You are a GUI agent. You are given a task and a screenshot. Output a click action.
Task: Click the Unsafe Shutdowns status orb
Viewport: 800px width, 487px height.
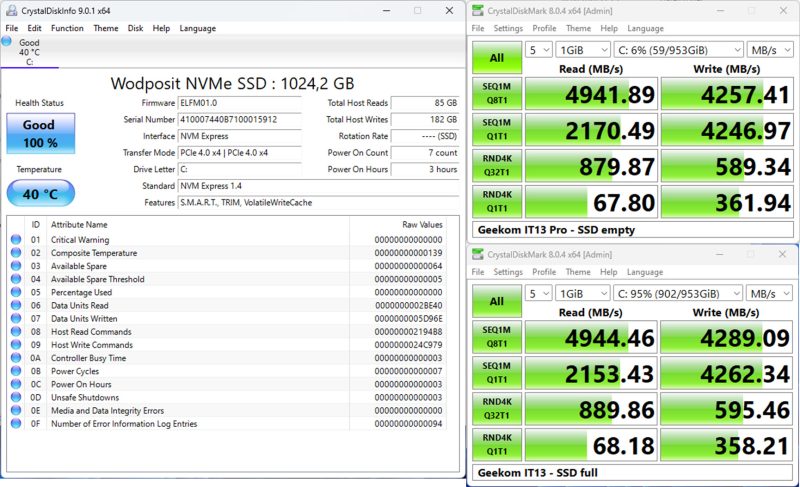point(15,397)
